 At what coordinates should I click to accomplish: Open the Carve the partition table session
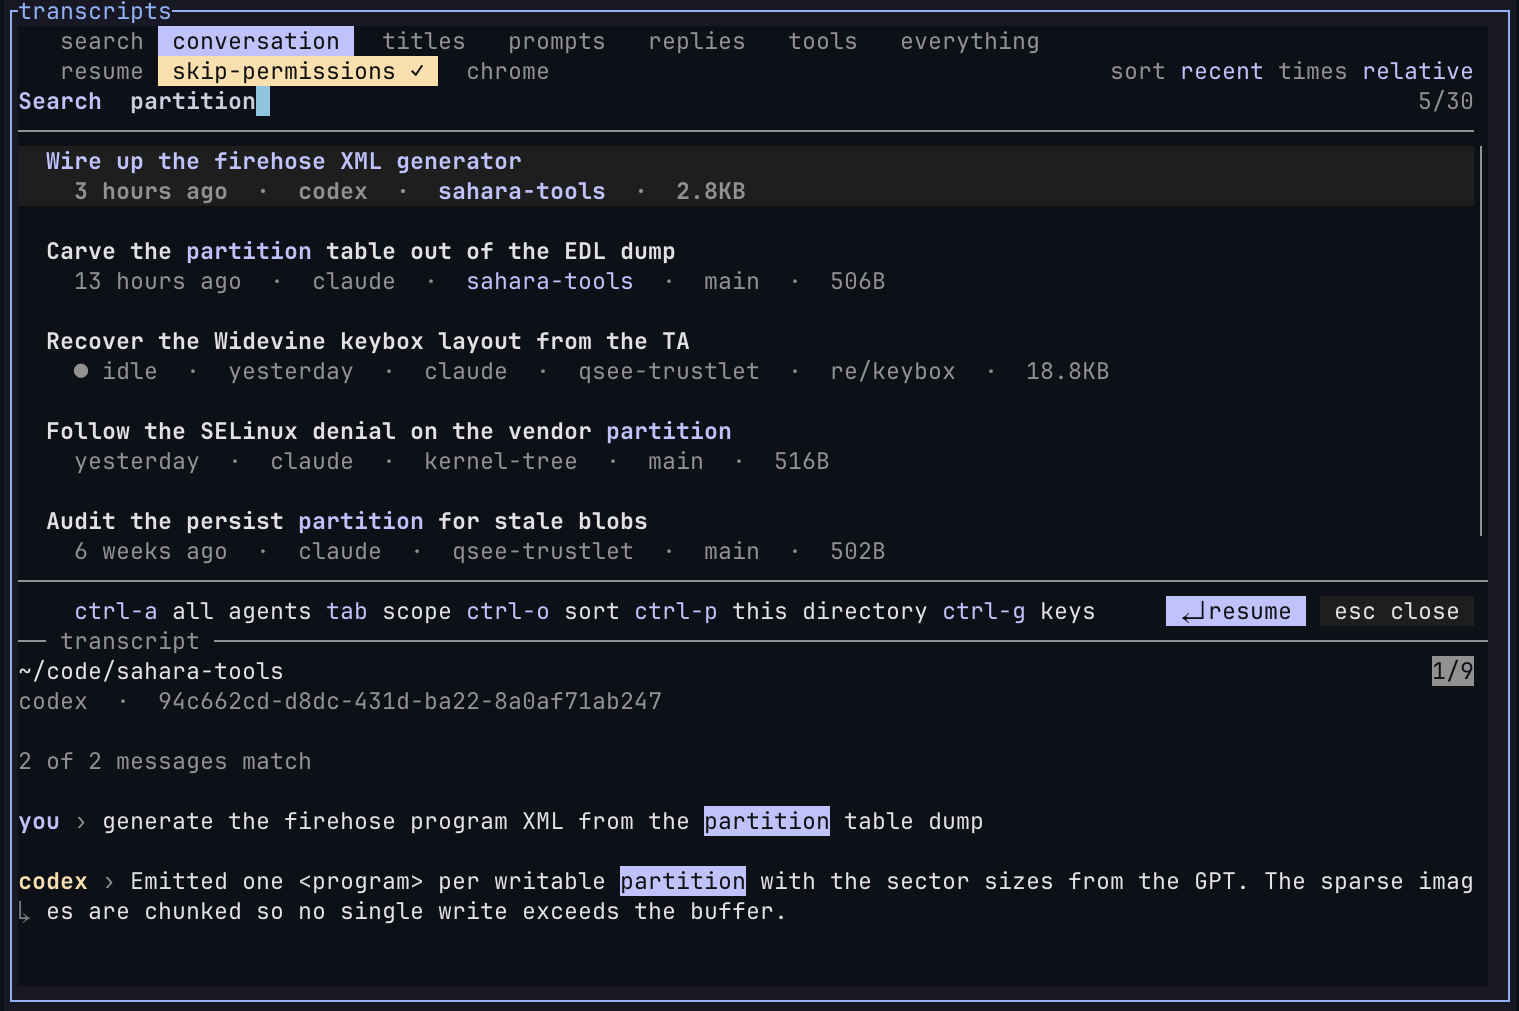746,266
